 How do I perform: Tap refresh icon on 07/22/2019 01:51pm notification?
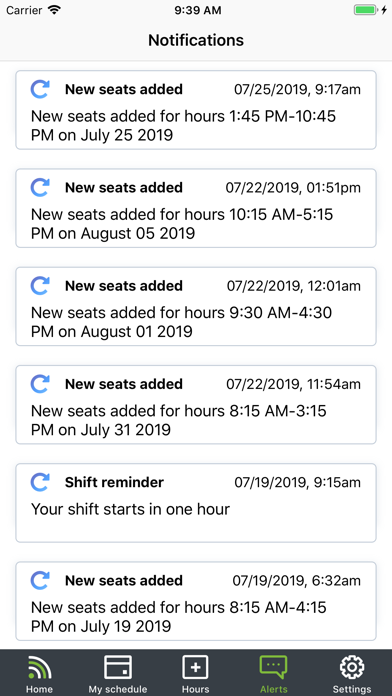click(x=40, y=187)
